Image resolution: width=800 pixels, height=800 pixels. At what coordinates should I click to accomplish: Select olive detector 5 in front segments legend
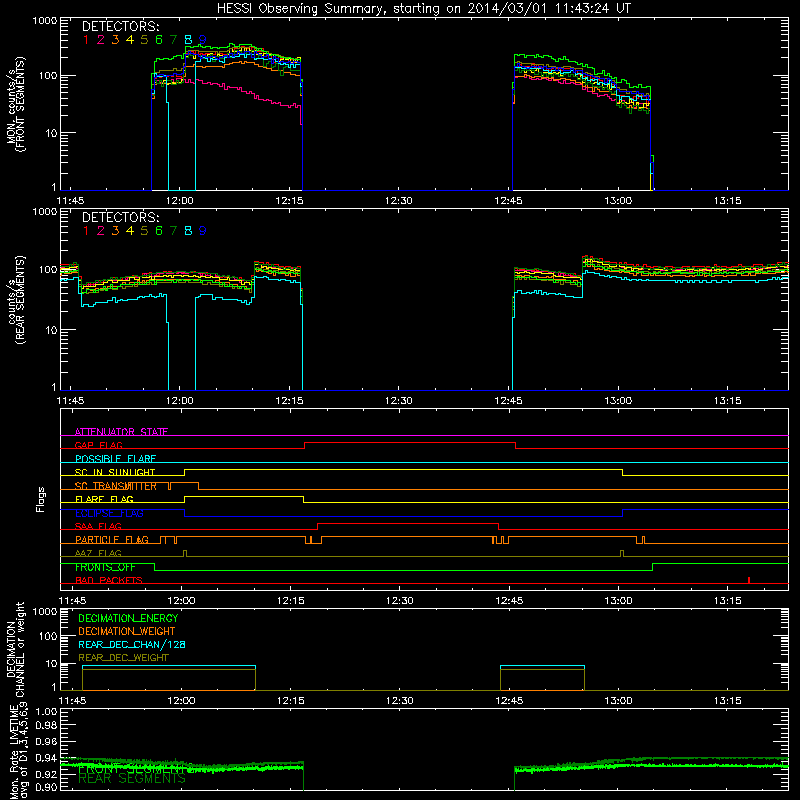[x=144, y=40]
